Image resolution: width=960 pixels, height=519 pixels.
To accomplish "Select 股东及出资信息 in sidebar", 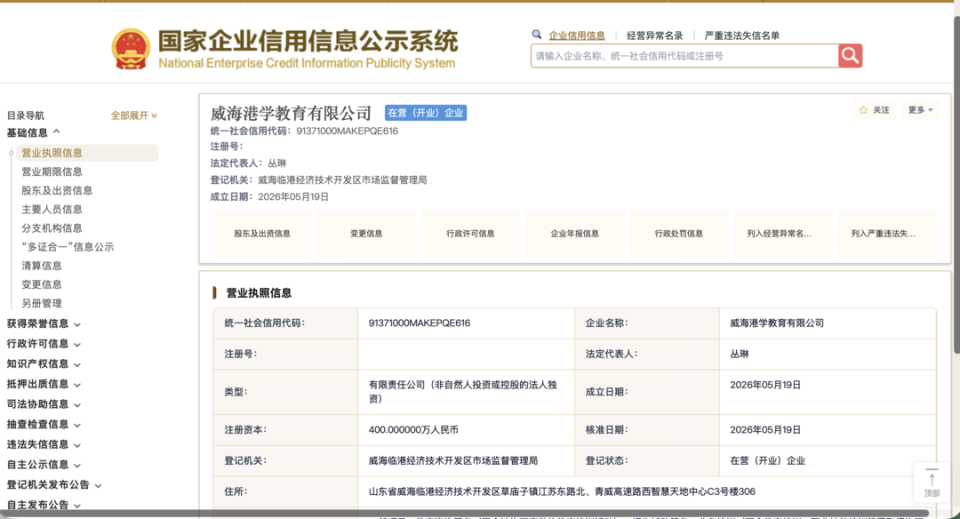I will [x=56, y=190].
